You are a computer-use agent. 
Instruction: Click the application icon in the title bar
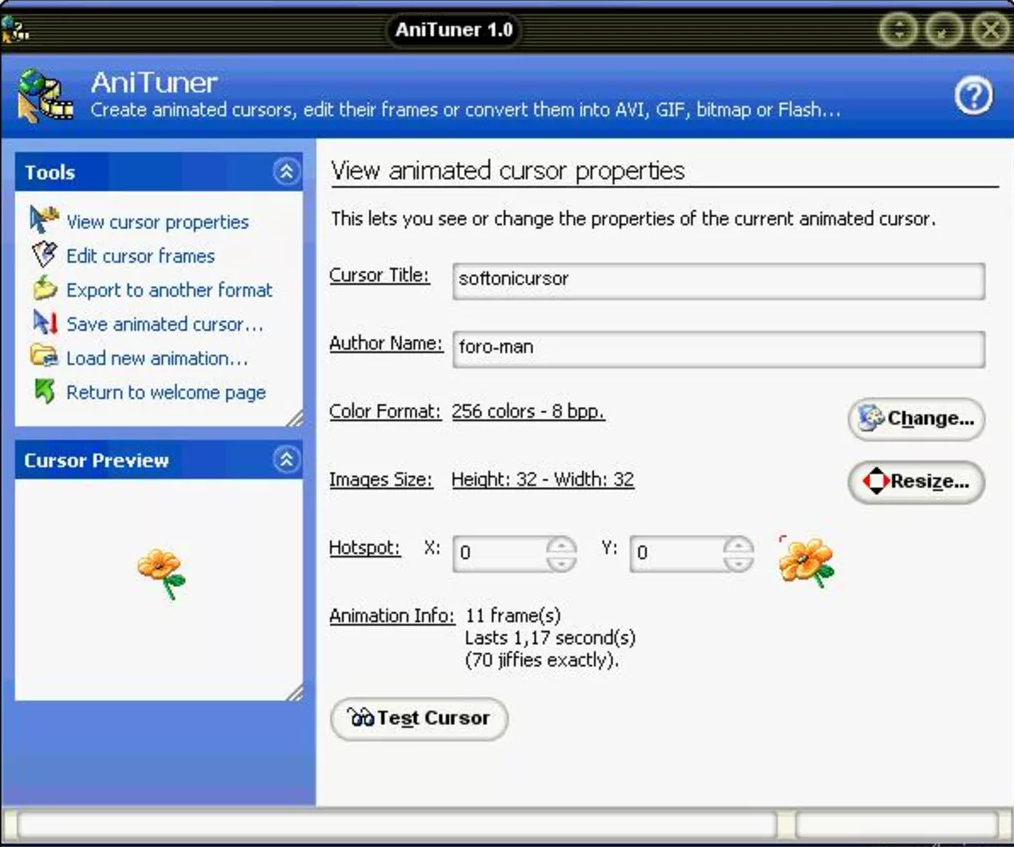(x=15, y=28)
